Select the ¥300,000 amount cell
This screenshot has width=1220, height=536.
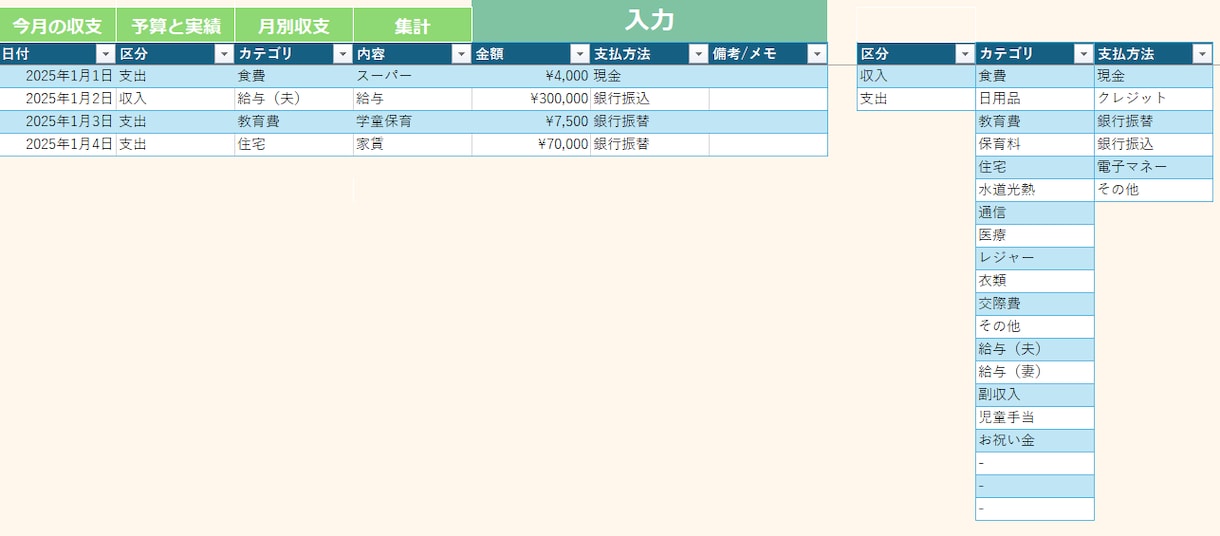(x=531, y=98)
